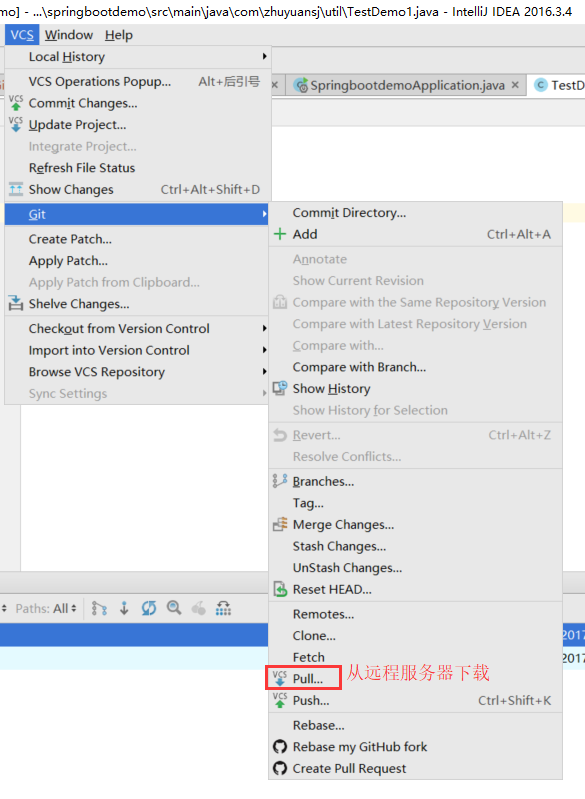Click the GitHub icon beside Create Pull Request
Screen dimensions: 585x799
(280, 768)
